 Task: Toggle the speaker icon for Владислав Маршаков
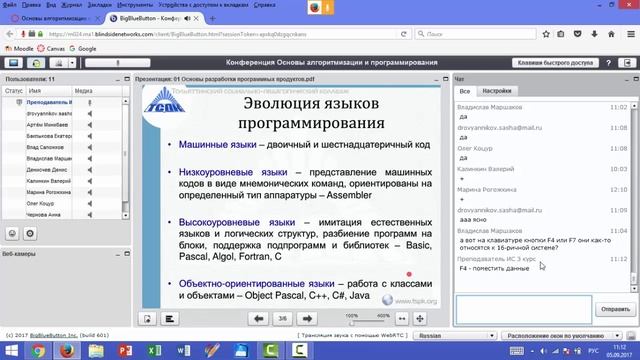[90, 158]
